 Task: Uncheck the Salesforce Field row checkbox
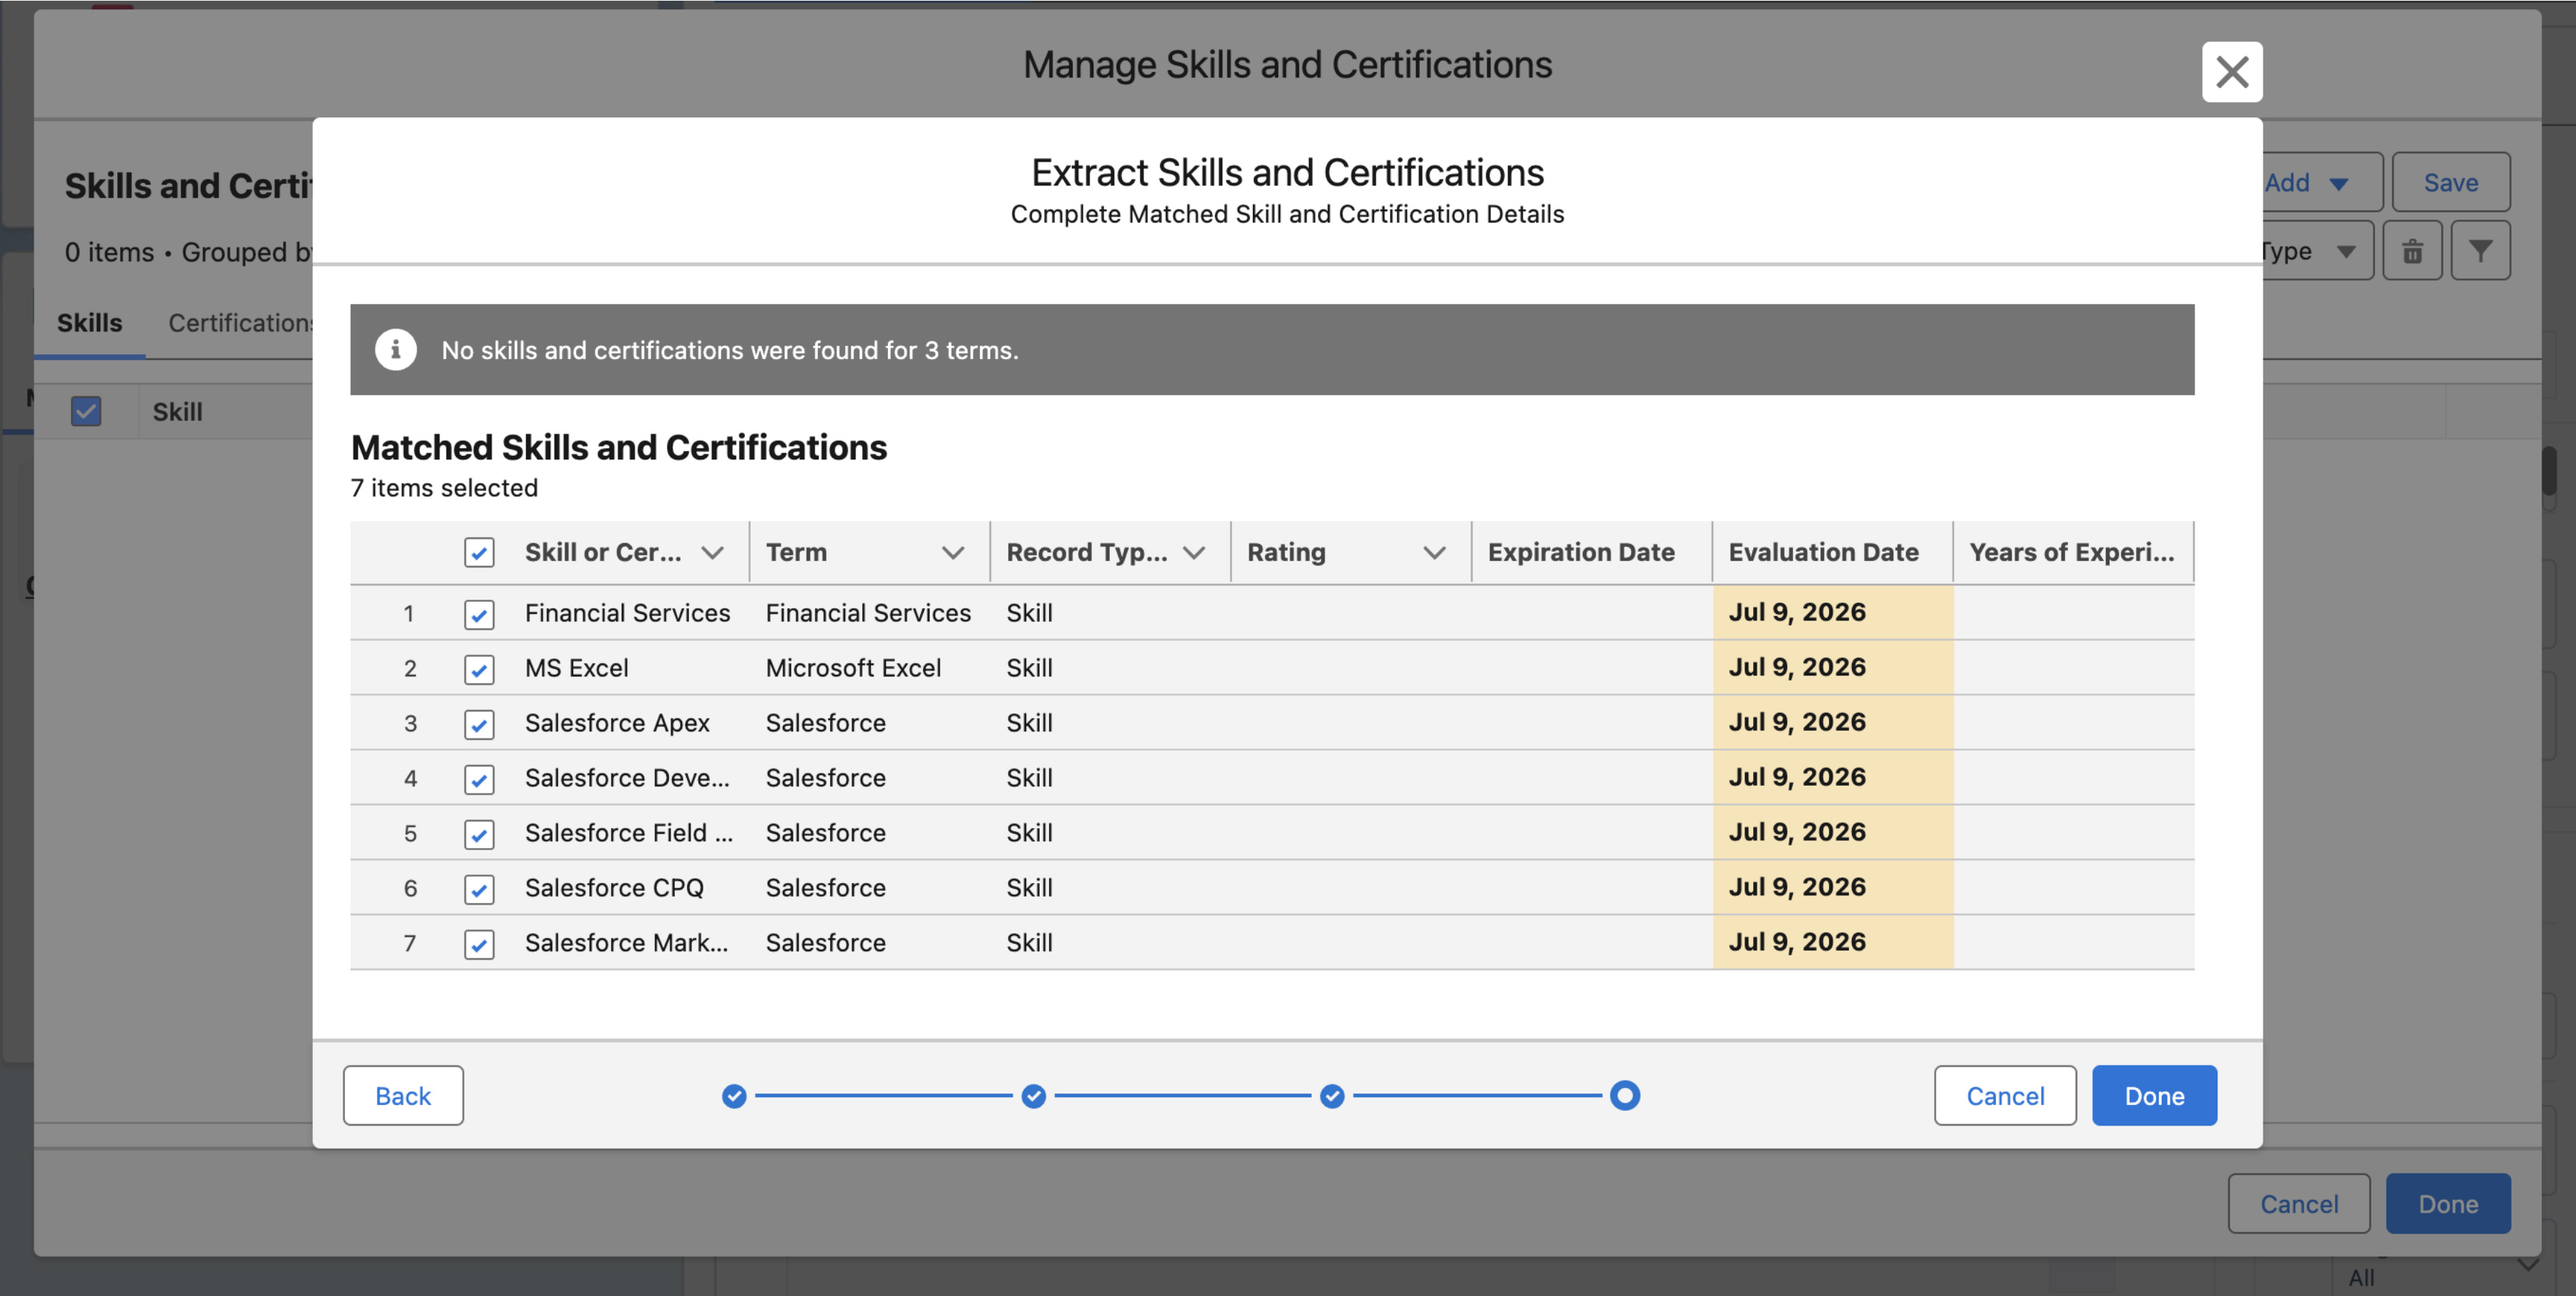pyautogui.click(x=479, y=834)
